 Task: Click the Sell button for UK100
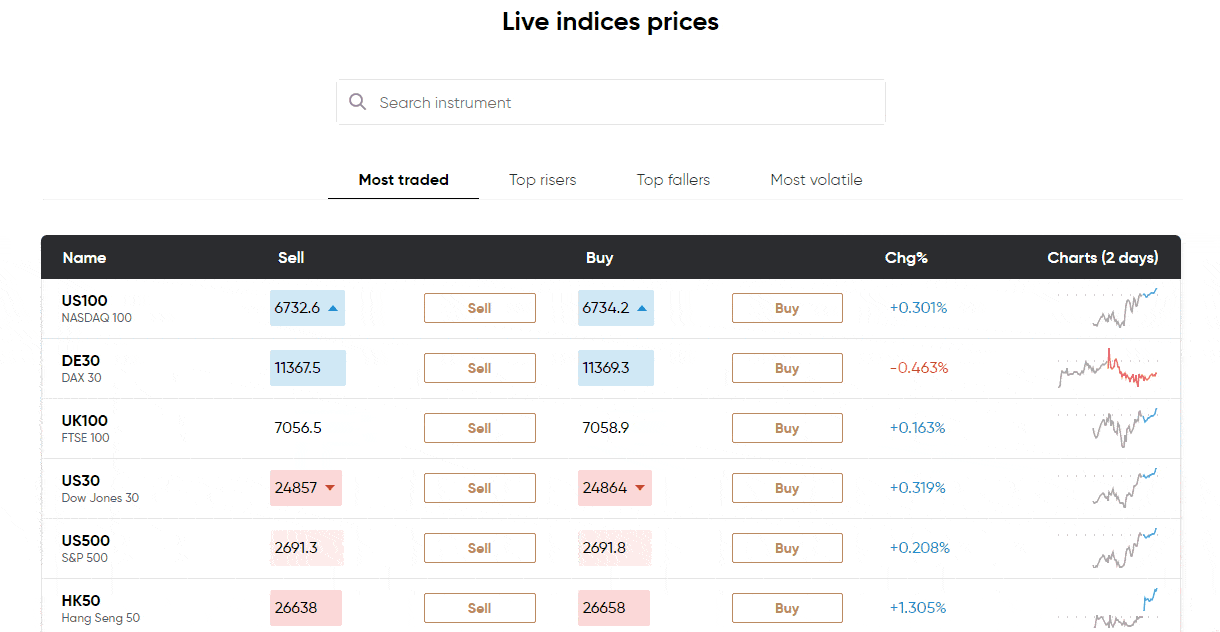[x=480, y=428]
